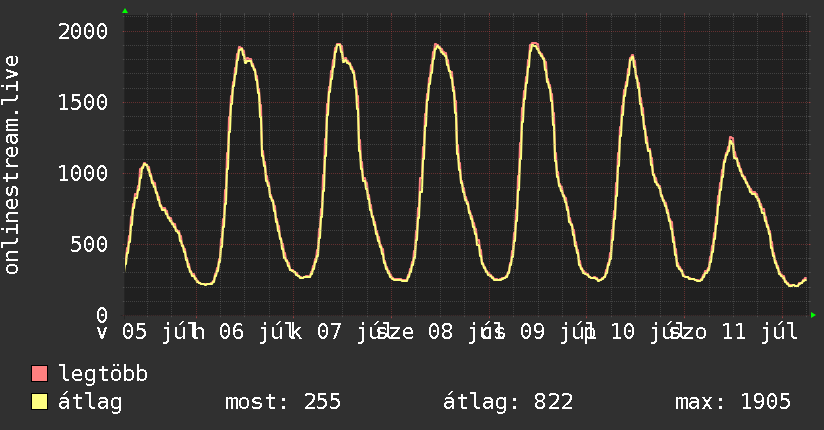This screenshot has width=824, height=430.
Task: Click the green arrow at y-axis top
Action: (x=125, y=11)
